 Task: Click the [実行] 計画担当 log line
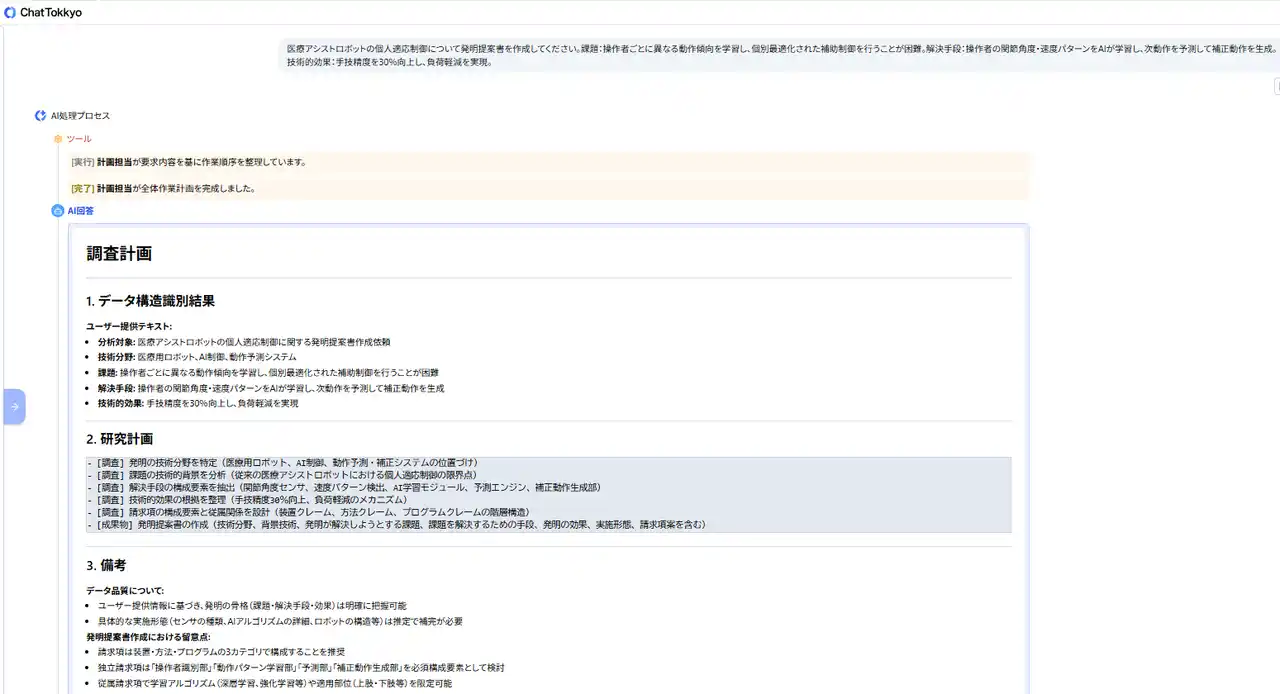(x=189, y=162)
